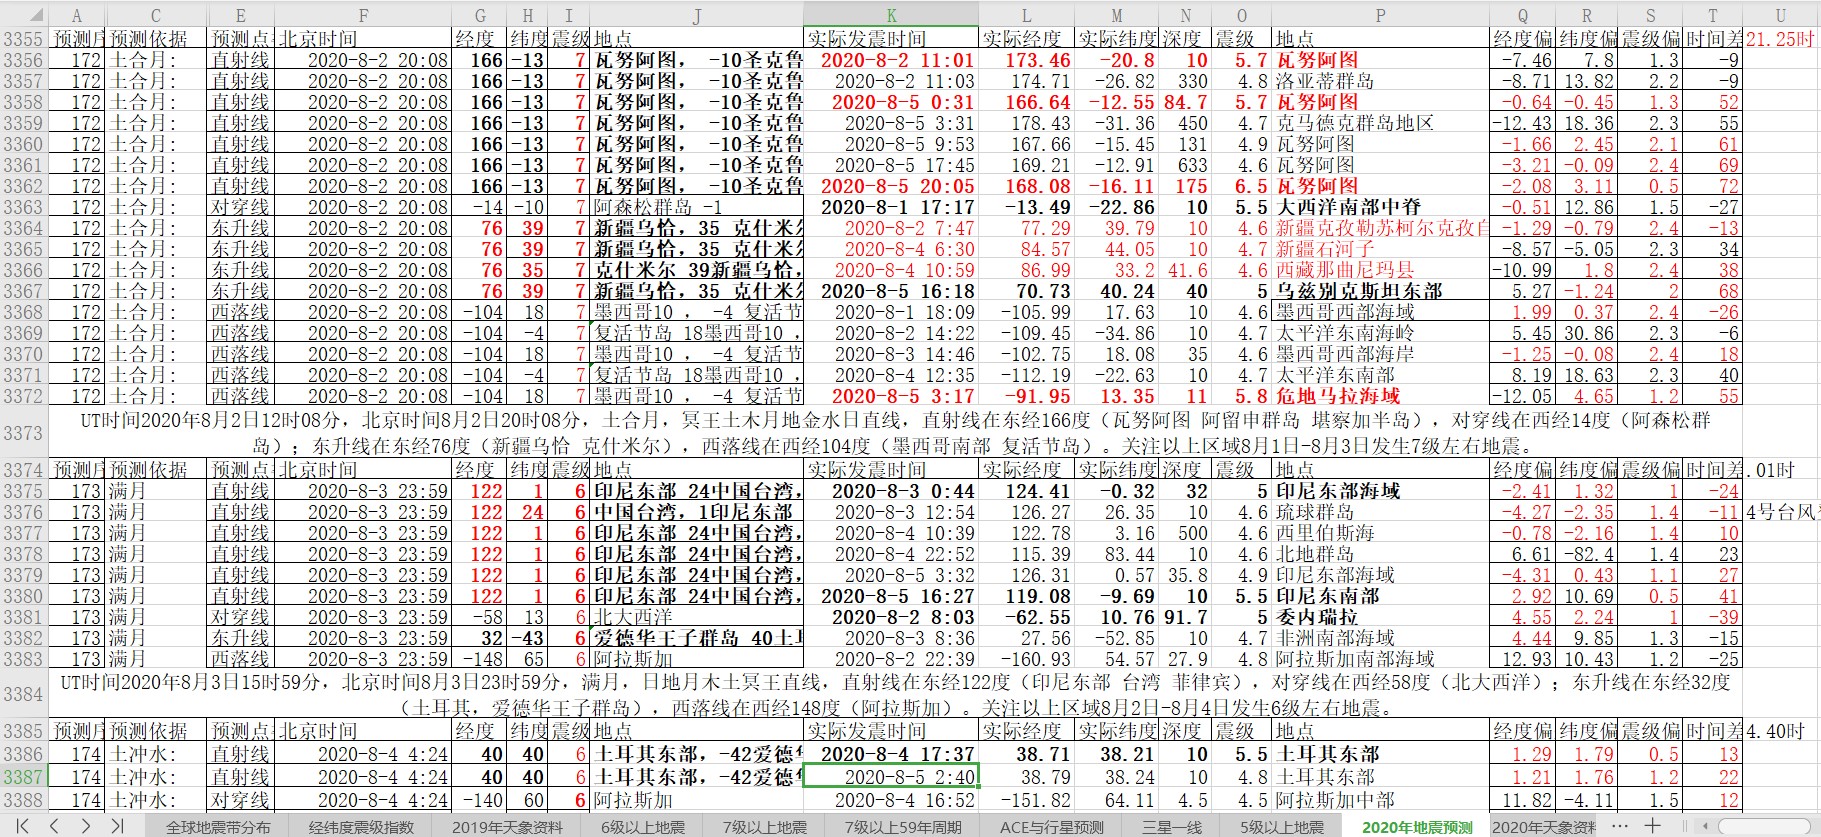
Task: Select row header 3384
Action: (x=23, y=694)
